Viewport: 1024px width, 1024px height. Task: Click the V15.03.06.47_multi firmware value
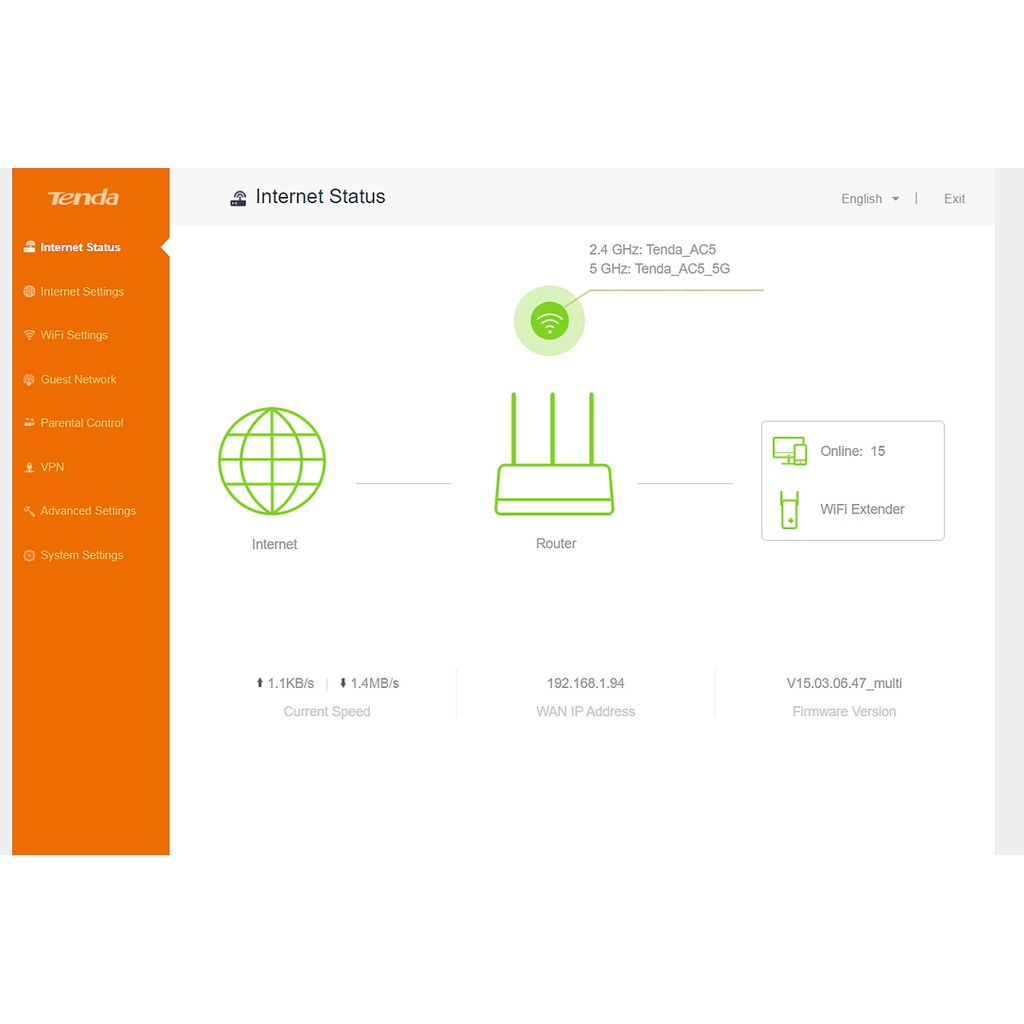click(844, 683)
